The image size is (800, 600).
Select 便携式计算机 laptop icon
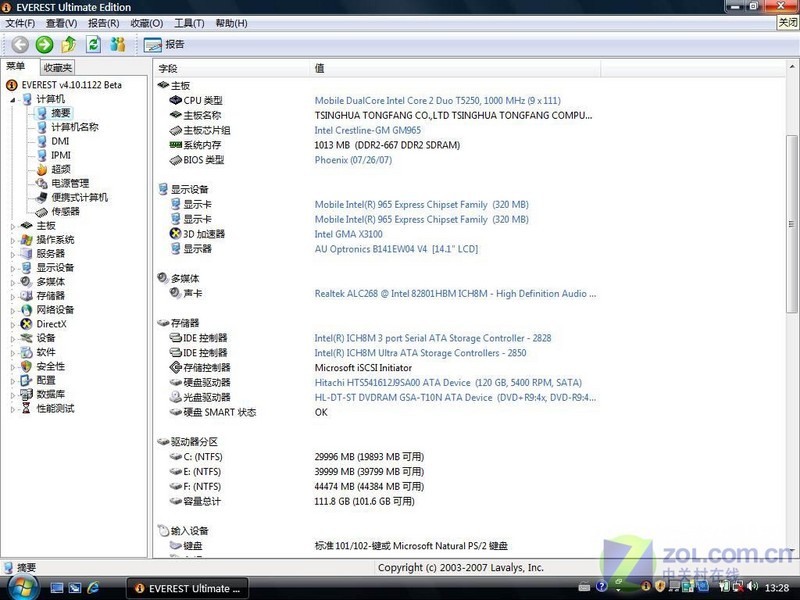click(x=41, y=197)
